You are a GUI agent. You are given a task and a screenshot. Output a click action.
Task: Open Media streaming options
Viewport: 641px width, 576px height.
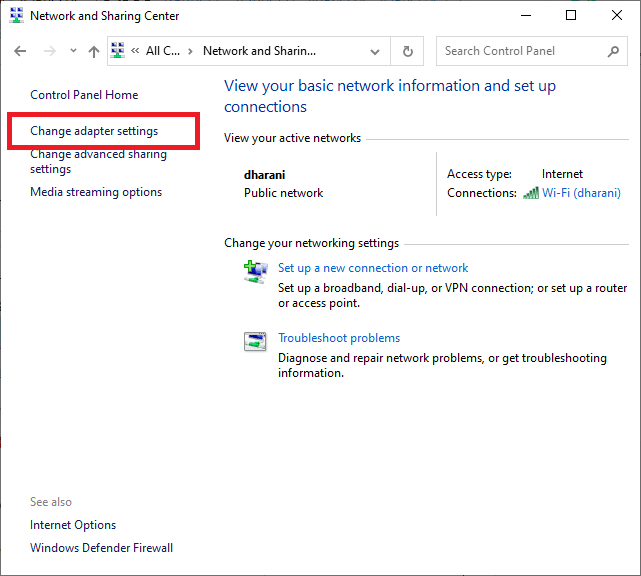point(96,192)
